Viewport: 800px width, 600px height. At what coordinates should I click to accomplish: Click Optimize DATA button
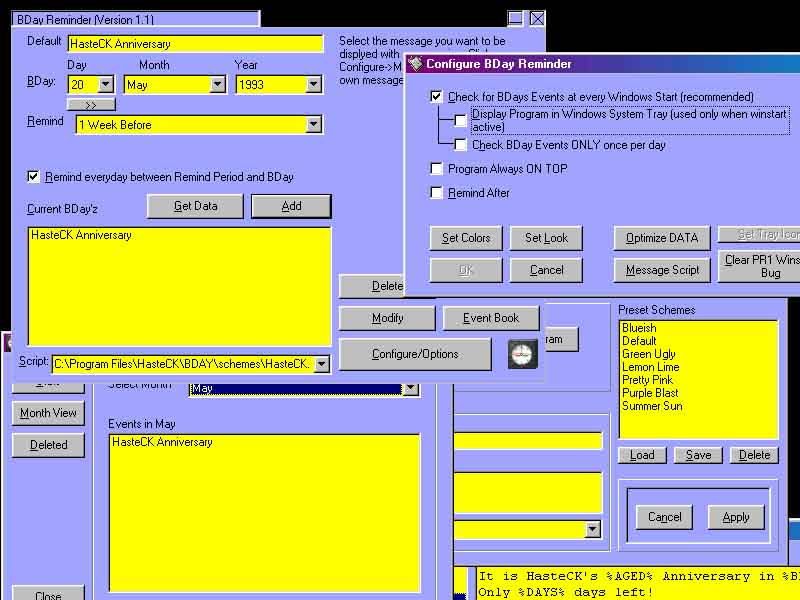(661, 238)
